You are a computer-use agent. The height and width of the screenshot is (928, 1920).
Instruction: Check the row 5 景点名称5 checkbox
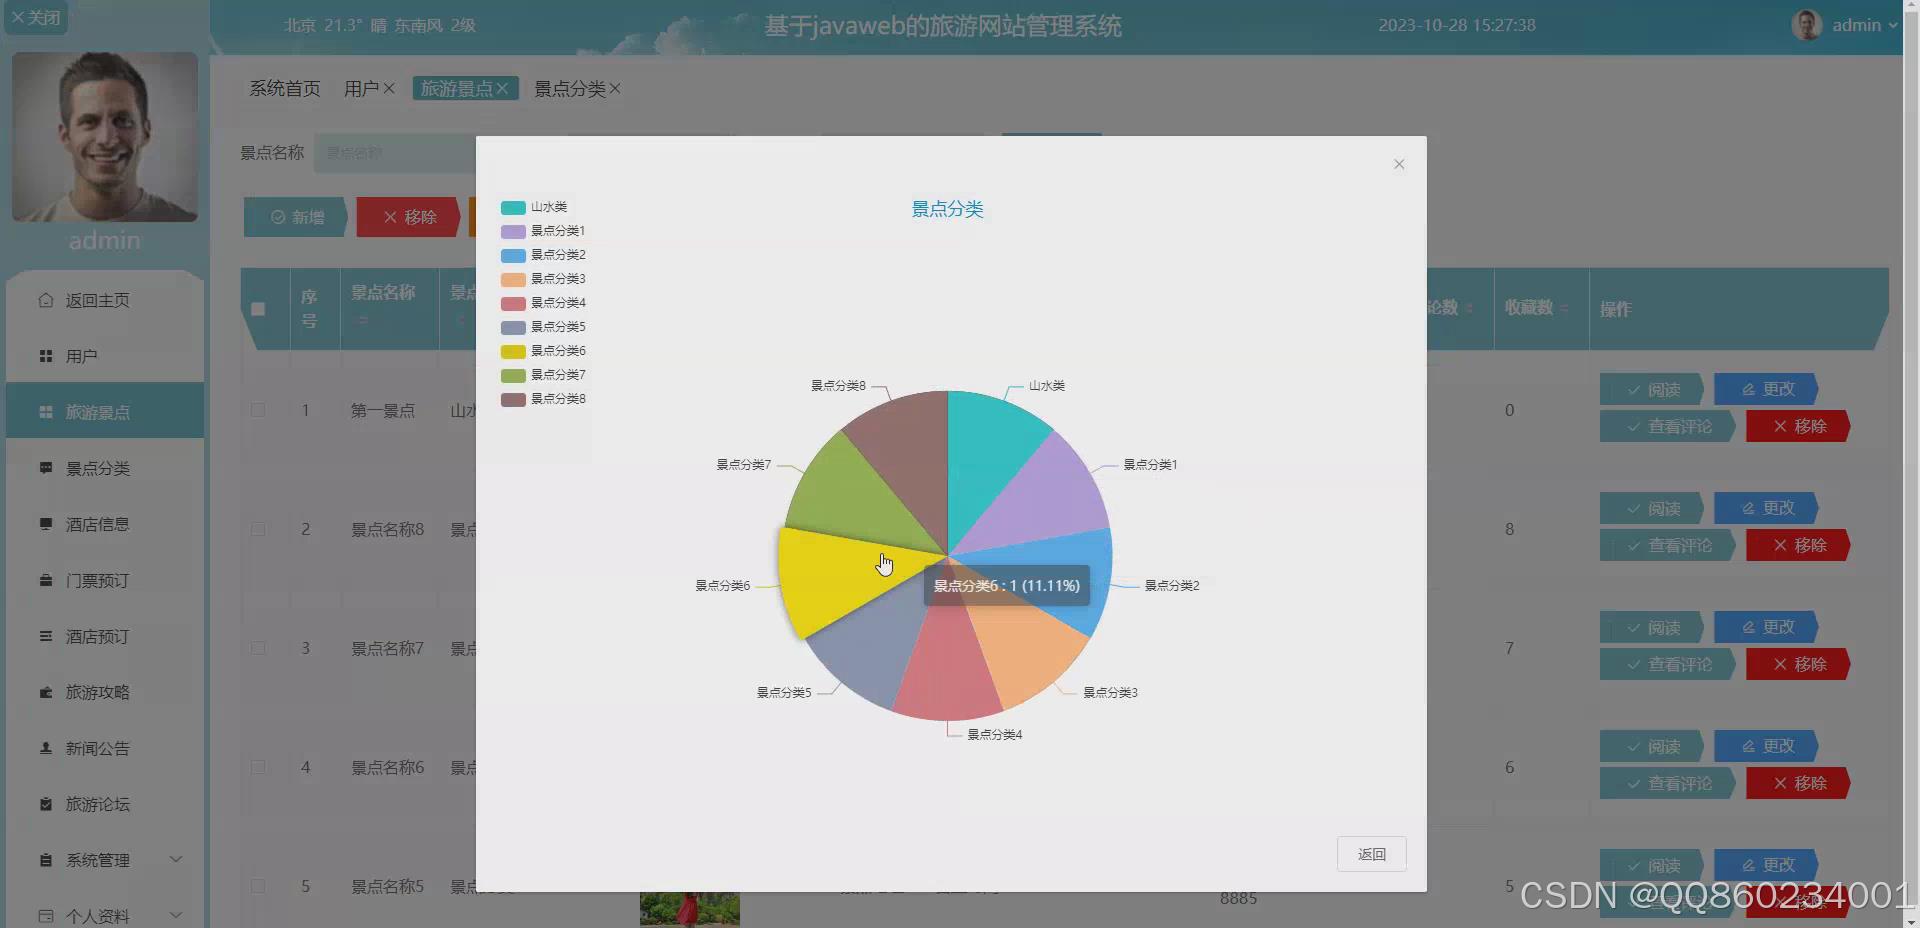258,886
